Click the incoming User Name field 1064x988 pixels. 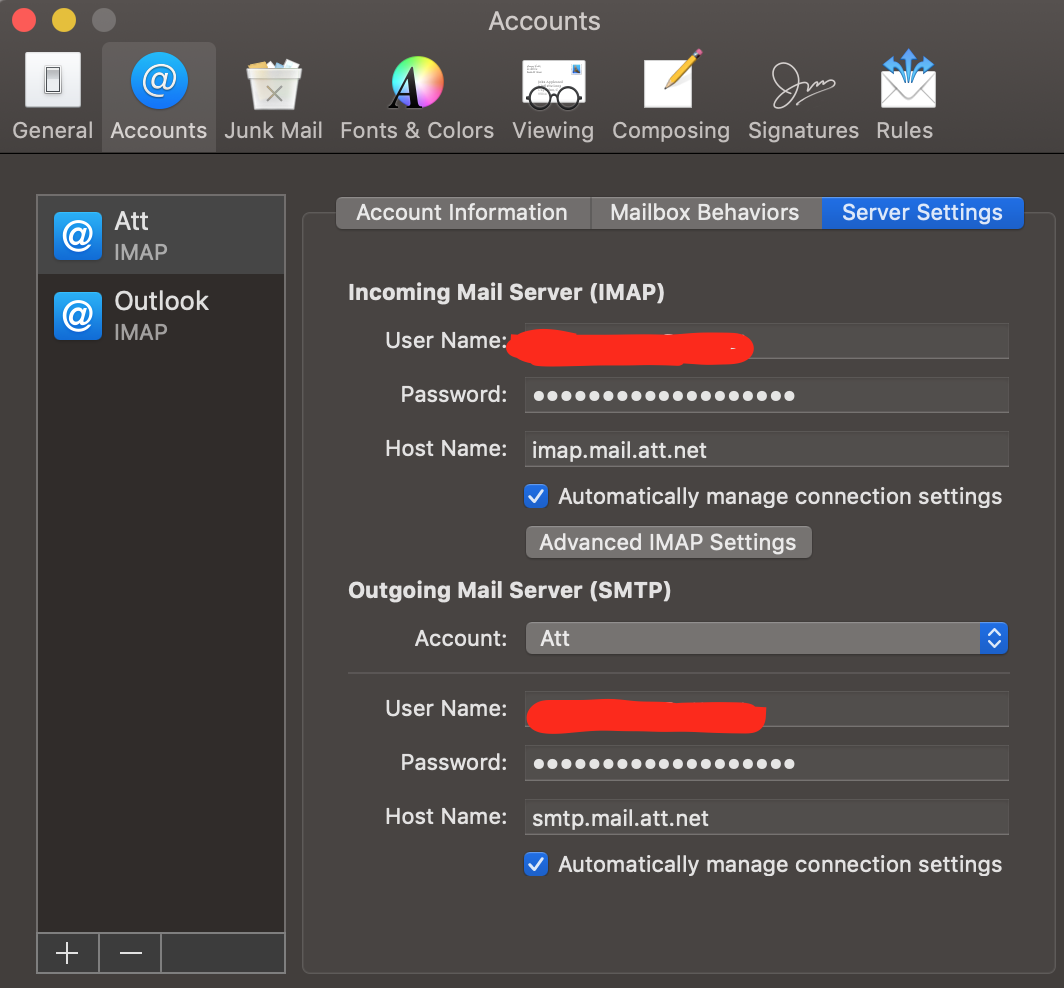tap(766, 341)
